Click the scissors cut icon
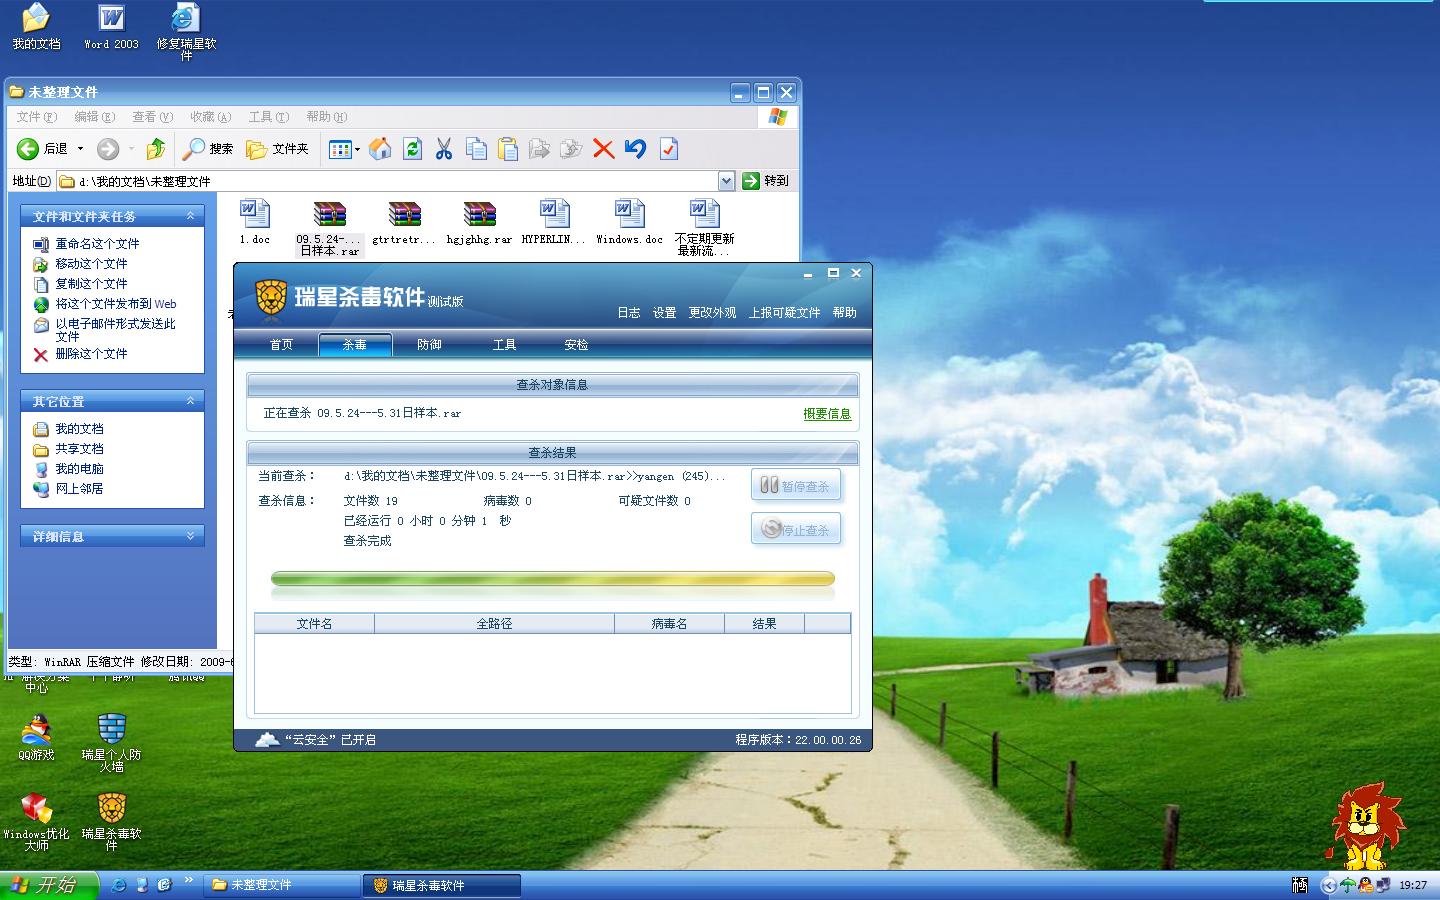The image size is (1440, 900). tap(444, 149)
